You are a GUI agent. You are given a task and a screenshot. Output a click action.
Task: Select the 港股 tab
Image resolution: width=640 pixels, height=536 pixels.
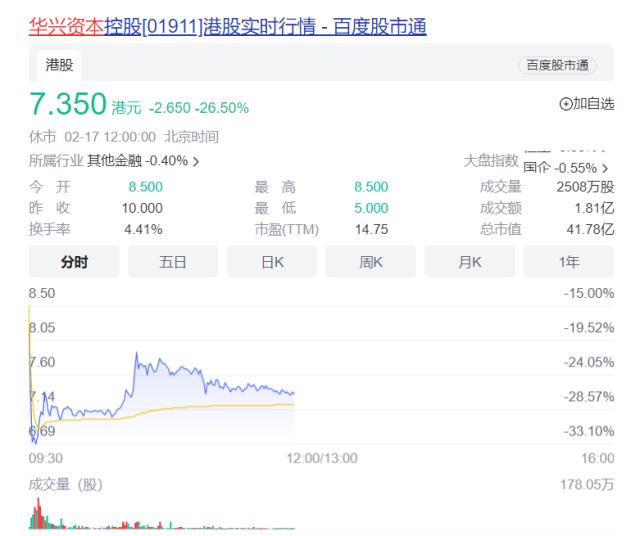coord(58,65)
